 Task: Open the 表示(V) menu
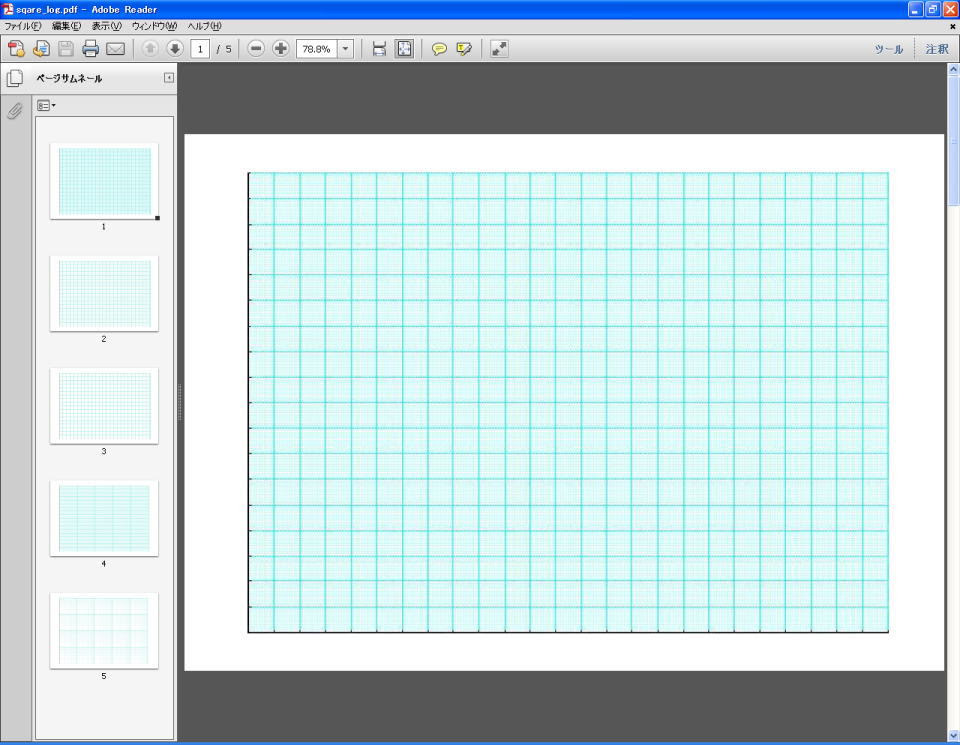pos(107,26)
